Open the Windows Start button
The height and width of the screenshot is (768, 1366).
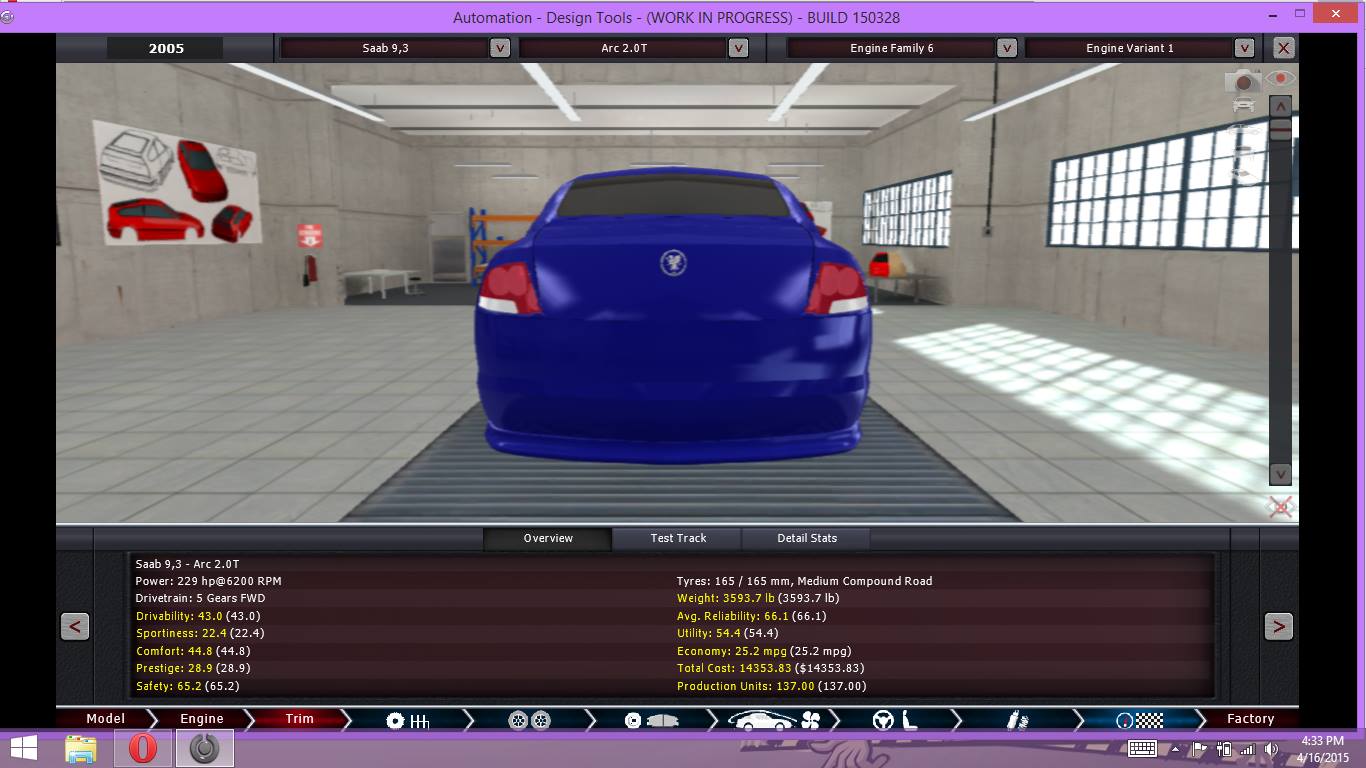24,748
